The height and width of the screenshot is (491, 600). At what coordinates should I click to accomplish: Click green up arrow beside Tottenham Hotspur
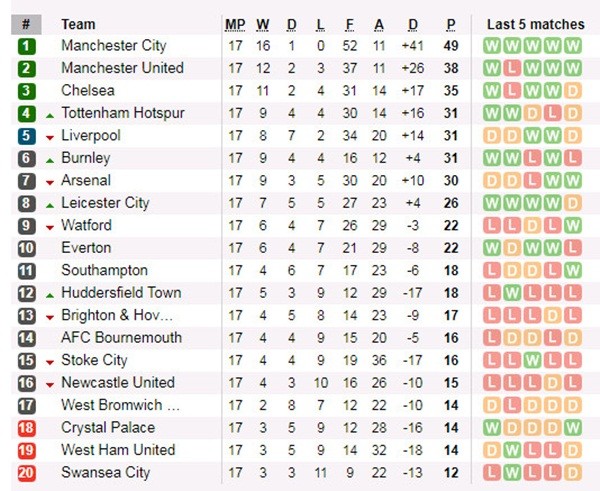click(x=50, y=114)
